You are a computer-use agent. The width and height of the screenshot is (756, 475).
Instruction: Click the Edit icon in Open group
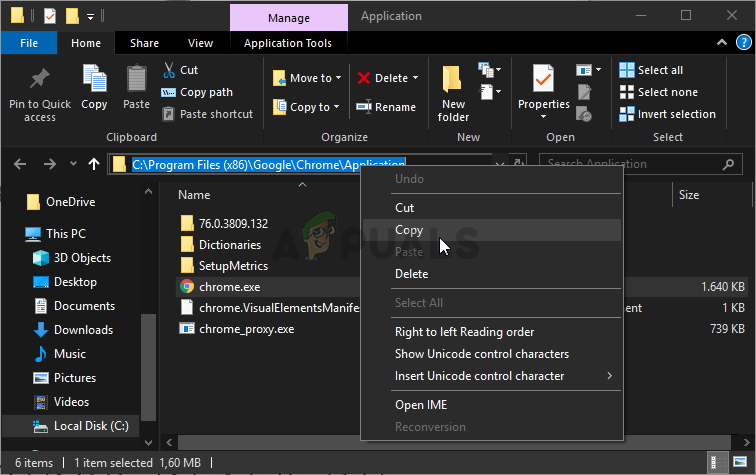(x=584, y=92)
